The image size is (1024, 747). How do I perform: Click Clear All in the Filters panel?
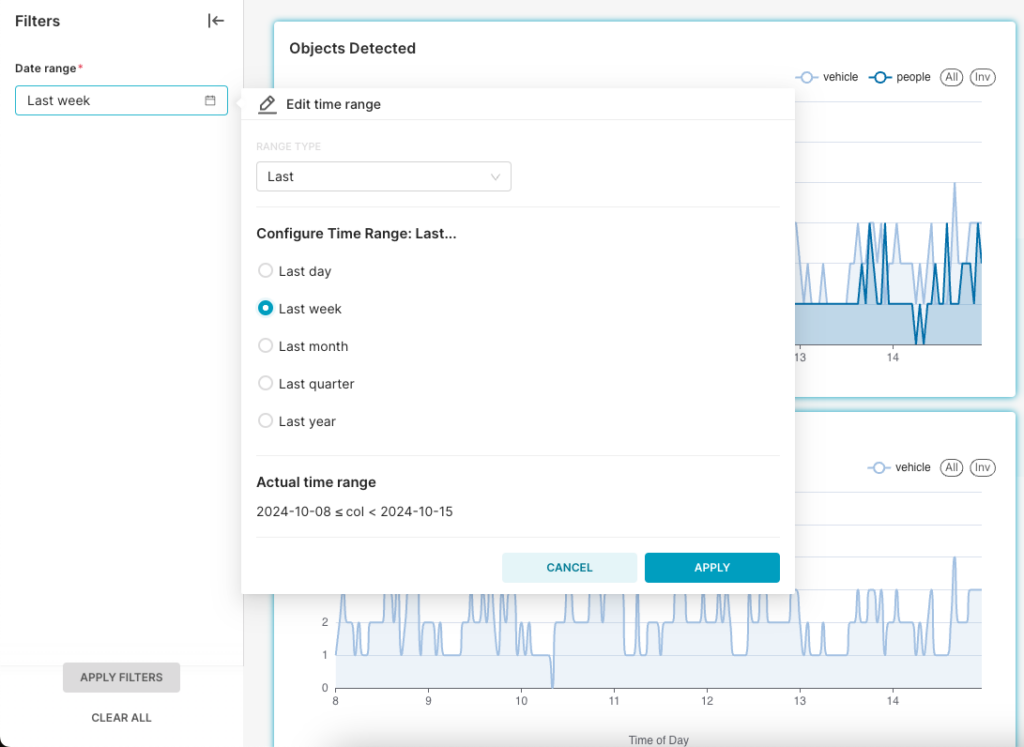(x=121, y=718)
